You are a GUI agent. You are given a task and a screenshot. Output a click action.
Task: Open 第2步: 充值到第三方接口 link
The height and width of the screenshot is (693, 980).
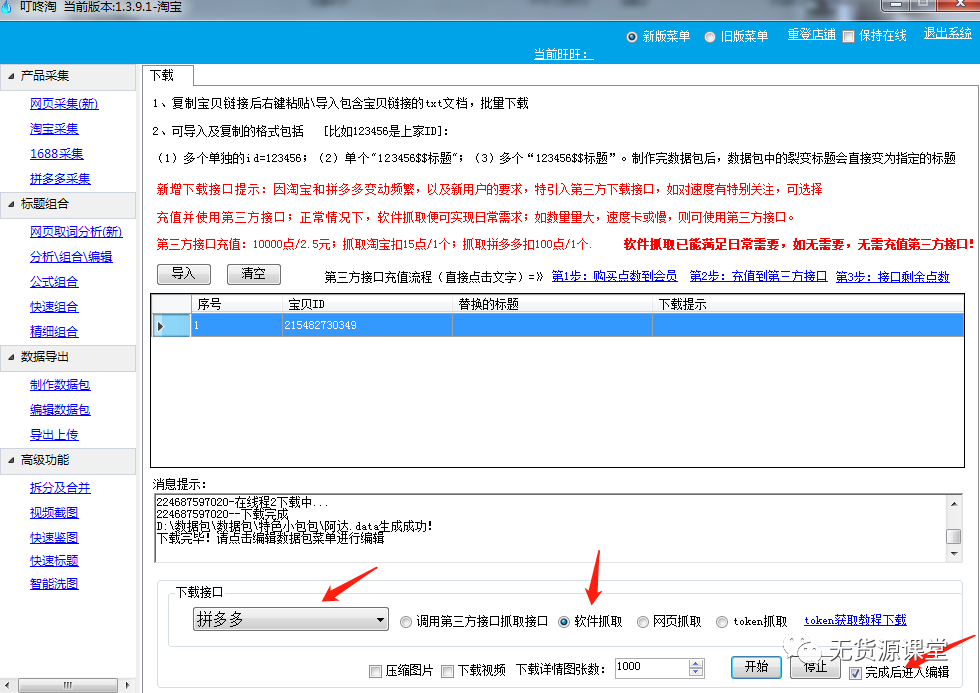coord(758,276)
